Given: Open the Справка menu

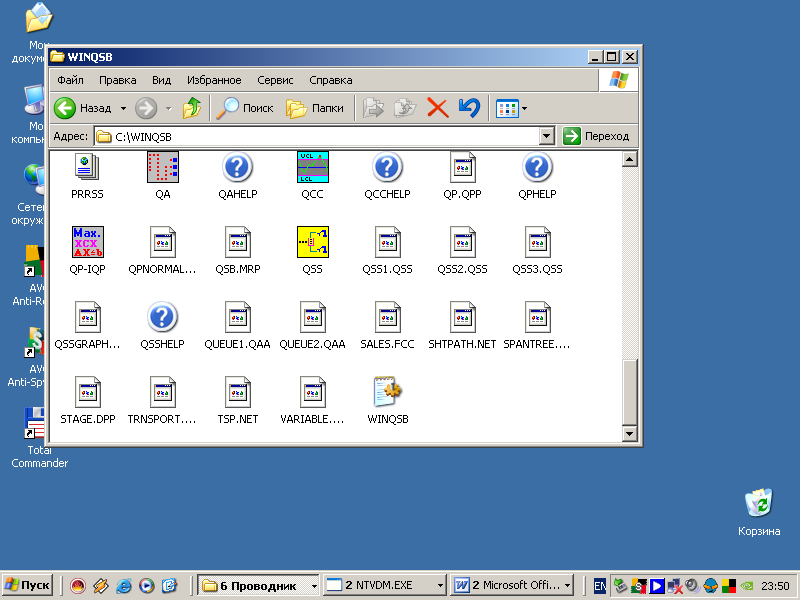Looking at the screenshot, I should coord(331,80).
